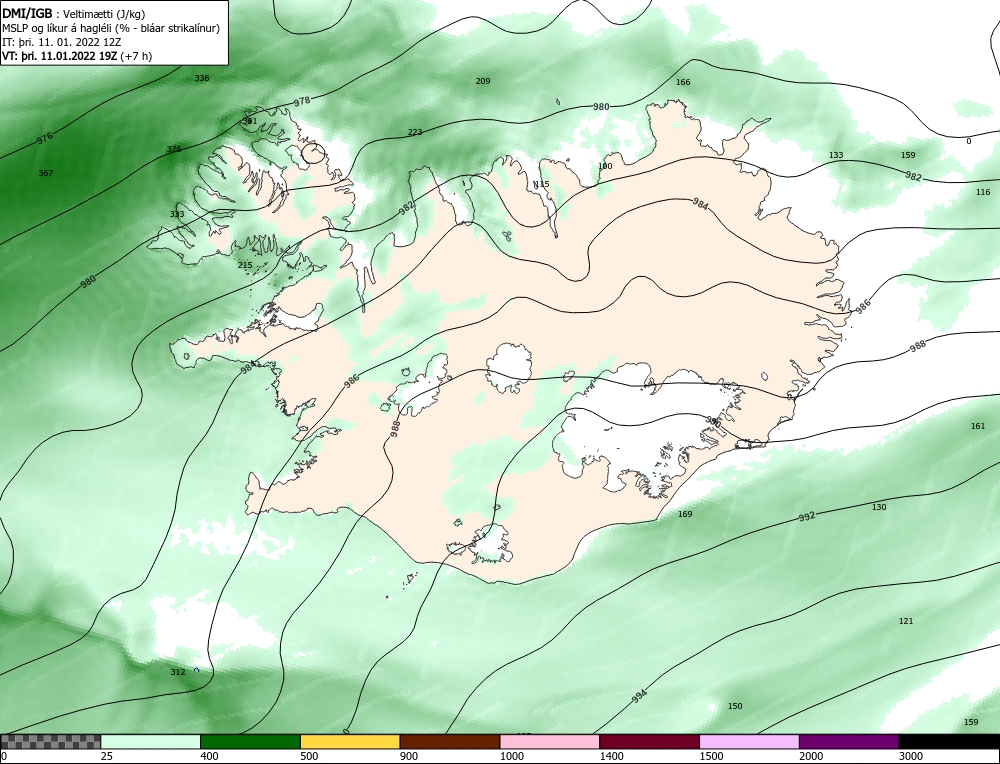Select the legend scale label '500'
Image resolution: width=1000 pixels, height=764 pixels.
tap(309, 756)
